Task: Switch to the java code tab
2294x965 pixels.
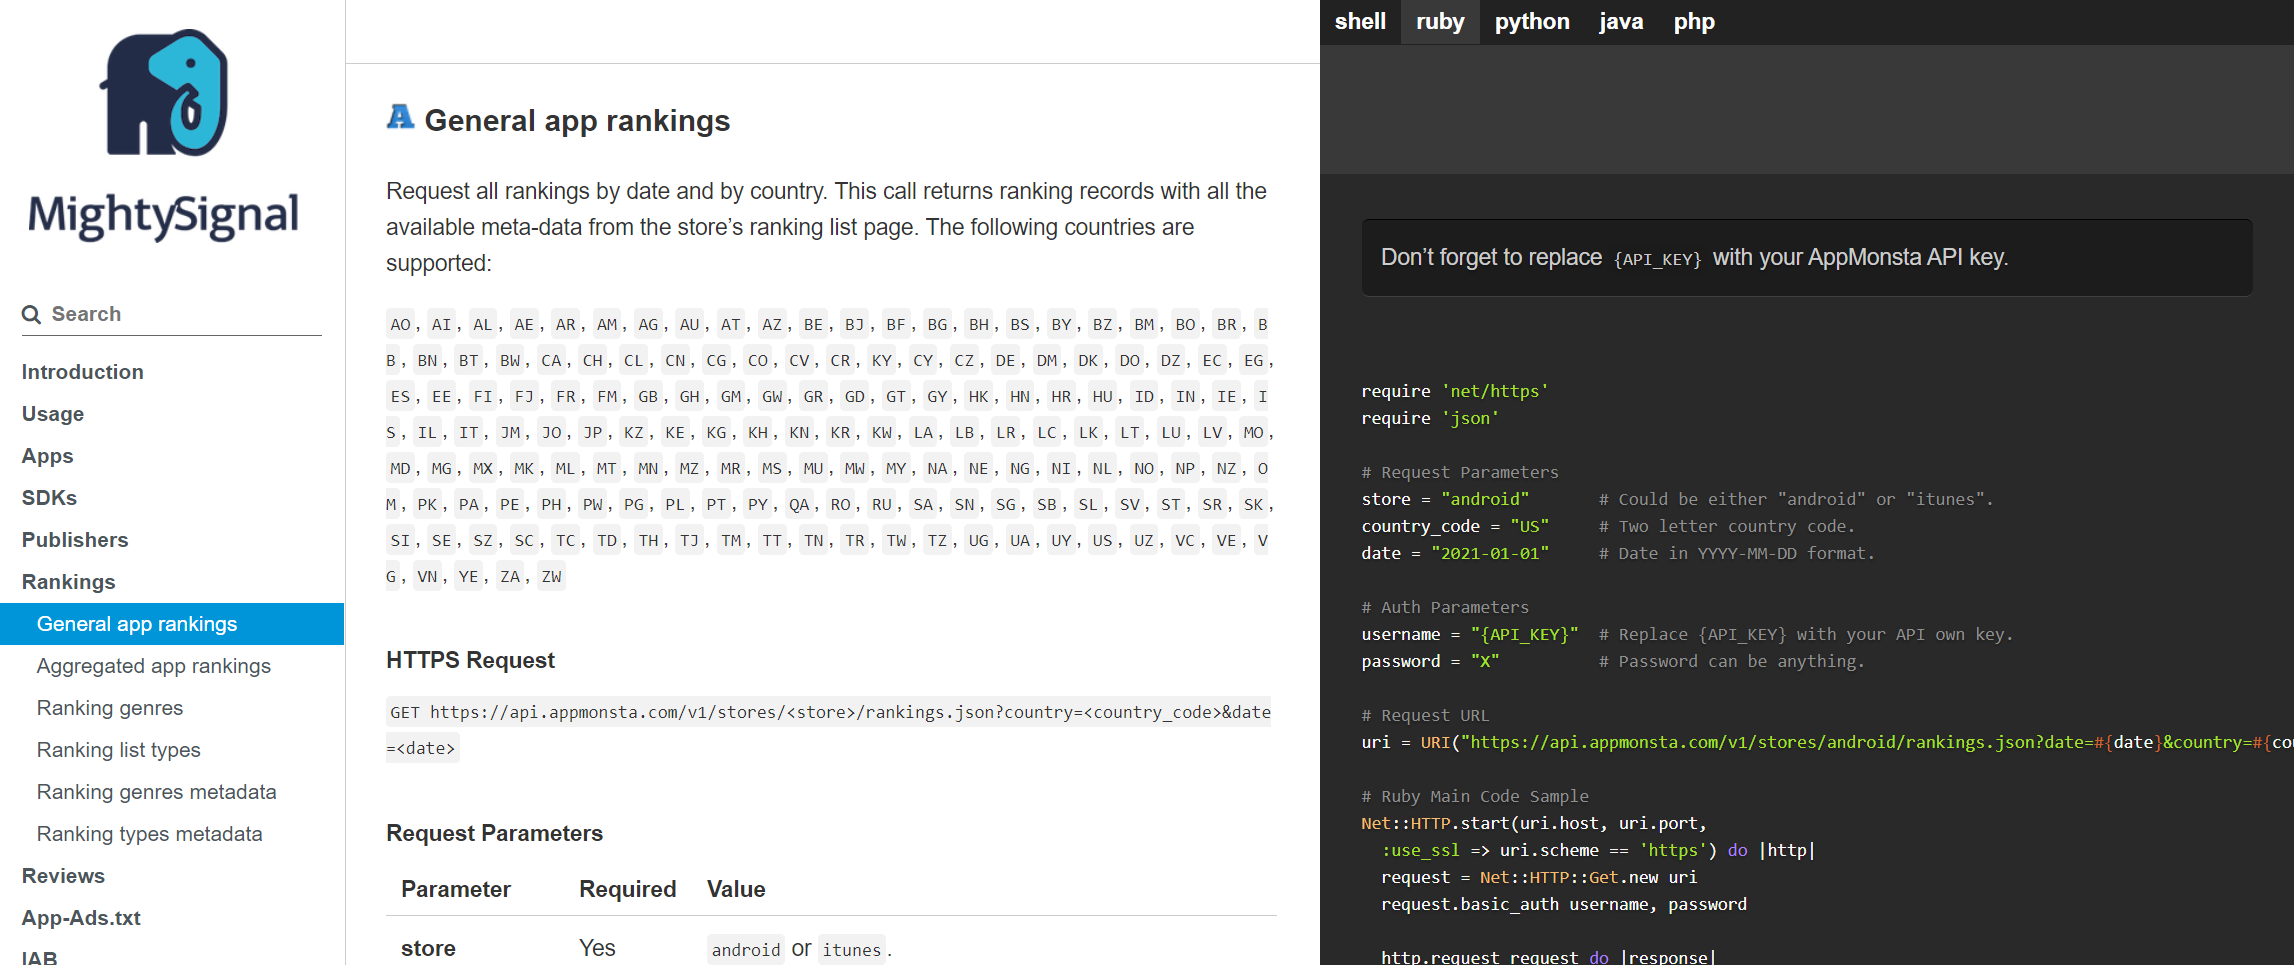Action: click(x=1621, y=21)
